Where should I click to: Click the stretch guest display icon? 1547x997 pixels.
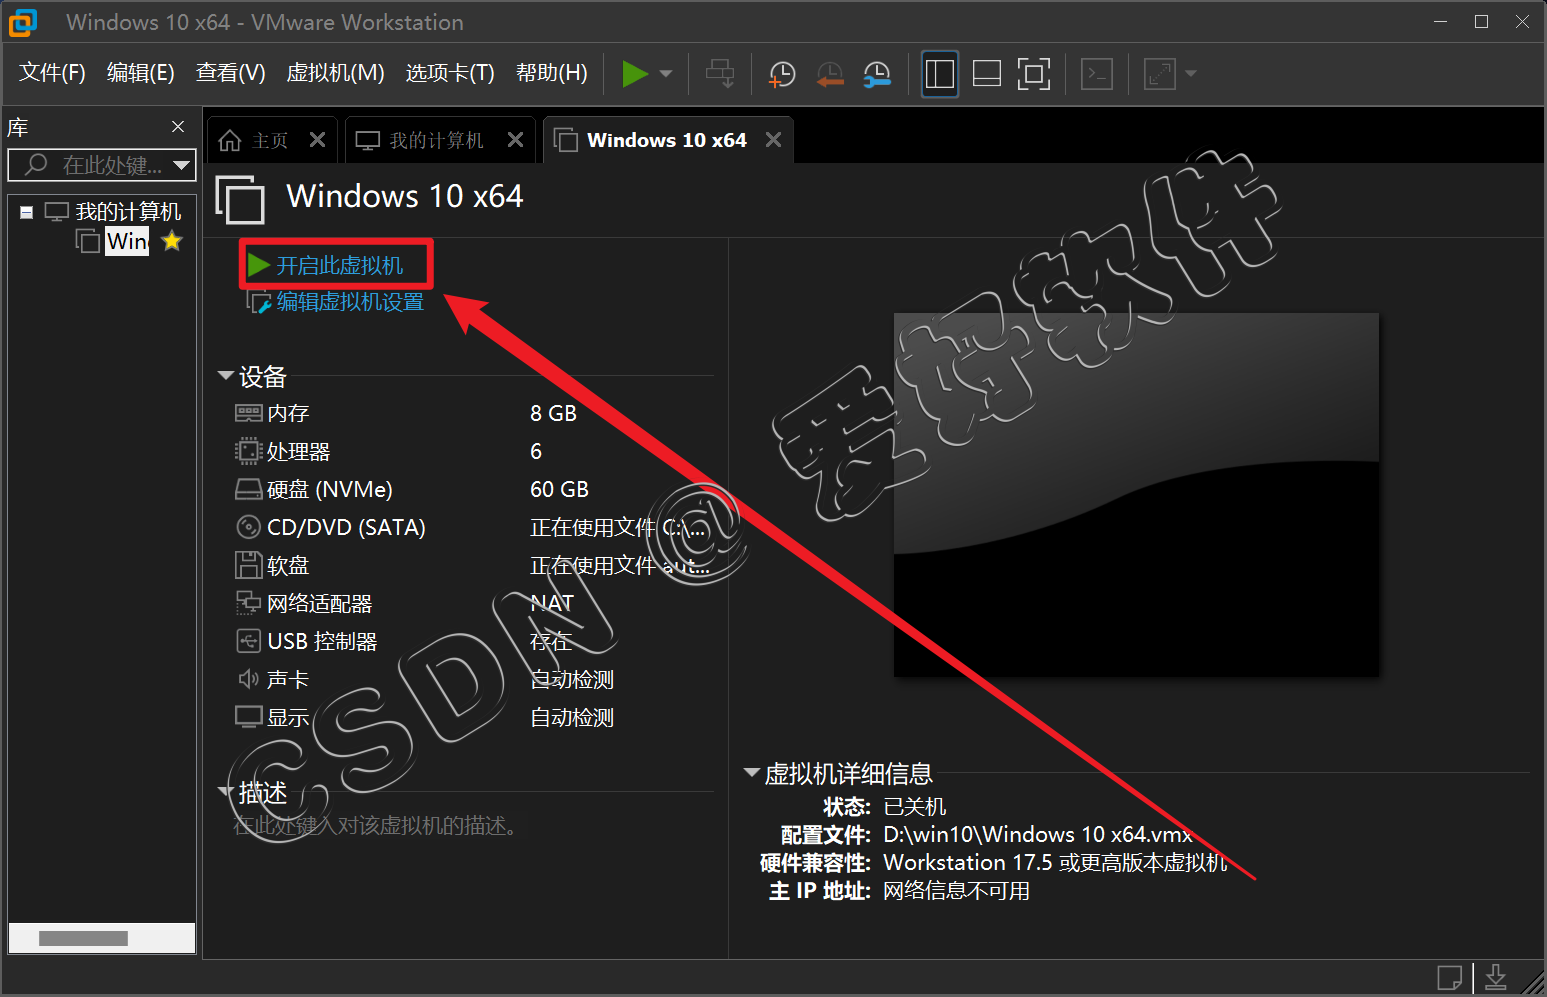point(1160,74)
